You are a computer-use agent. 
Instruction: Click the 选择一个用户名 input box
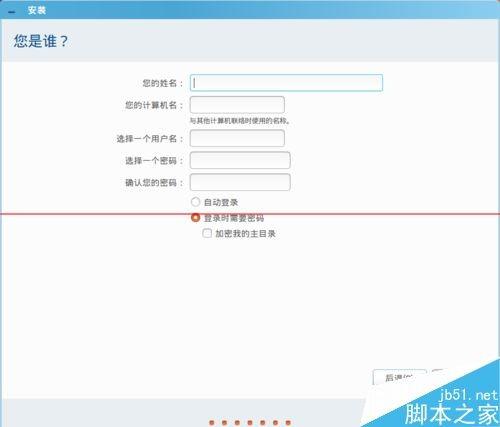coord(237,138)
